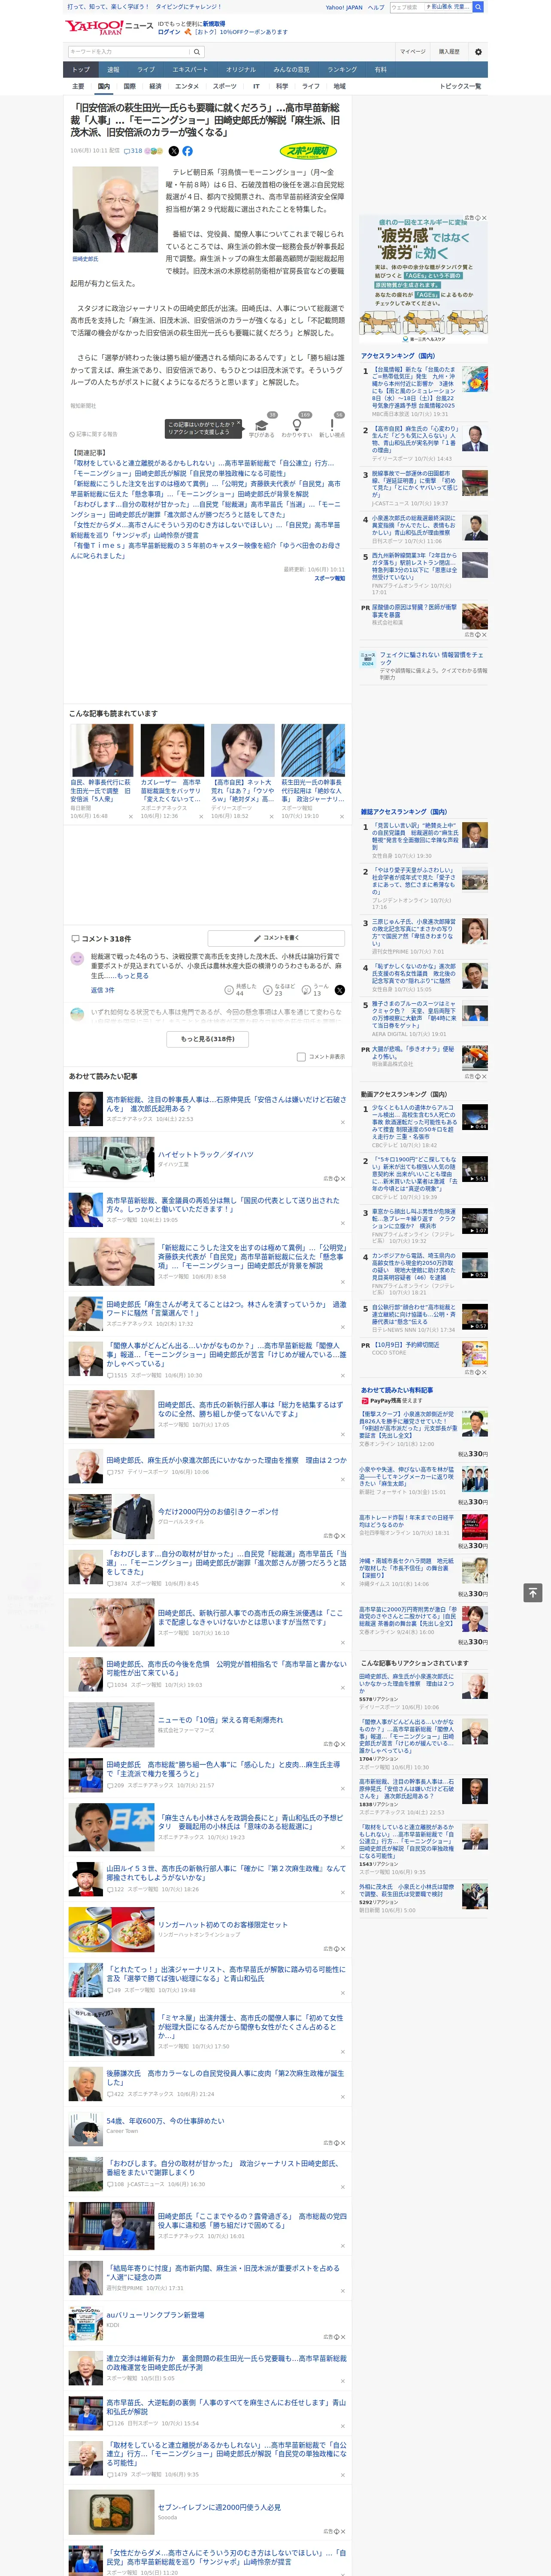The height and width of the screenshot is (2576, 551).
Task: Click first commenter's avatar icon
Action: [77, 959]
